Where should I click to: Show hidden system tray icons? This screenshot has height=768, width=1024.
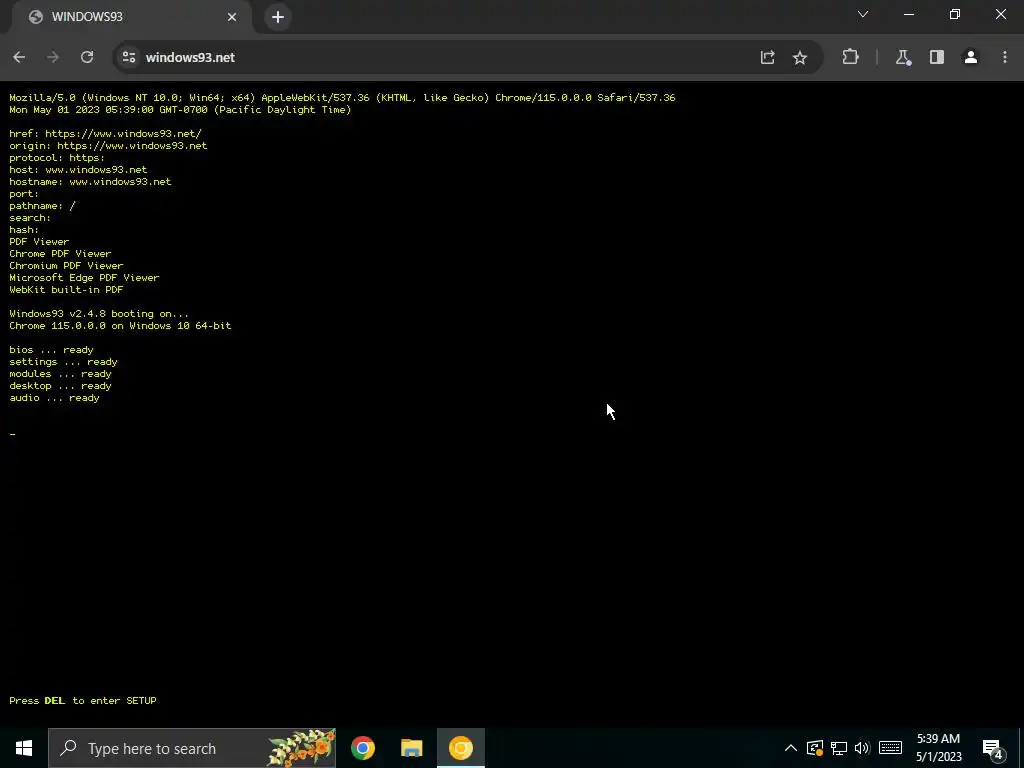[791, 748]
